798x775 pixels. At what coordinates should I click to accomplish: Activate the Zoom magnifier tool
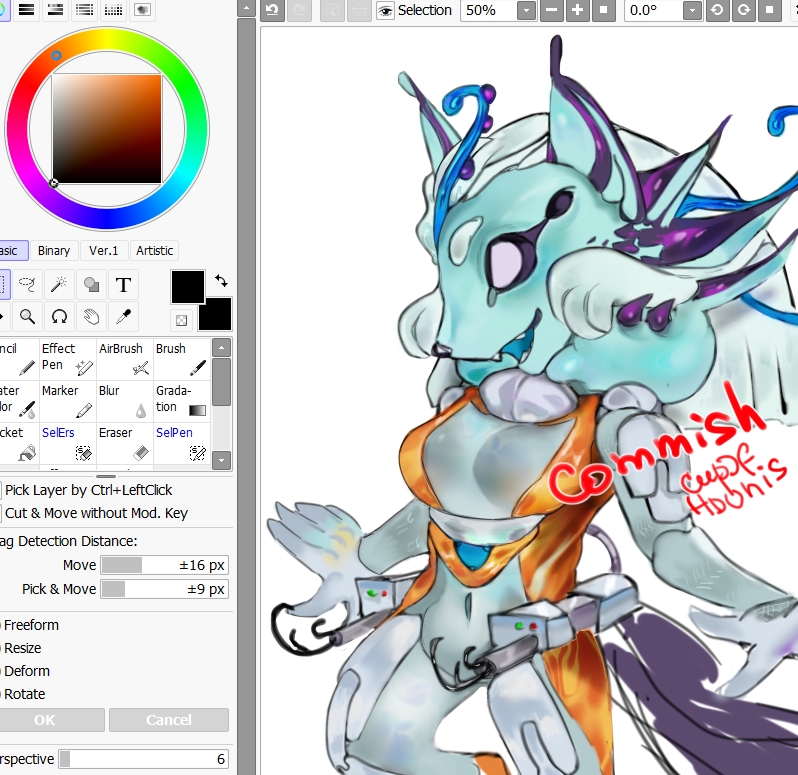tap(27, 317)
